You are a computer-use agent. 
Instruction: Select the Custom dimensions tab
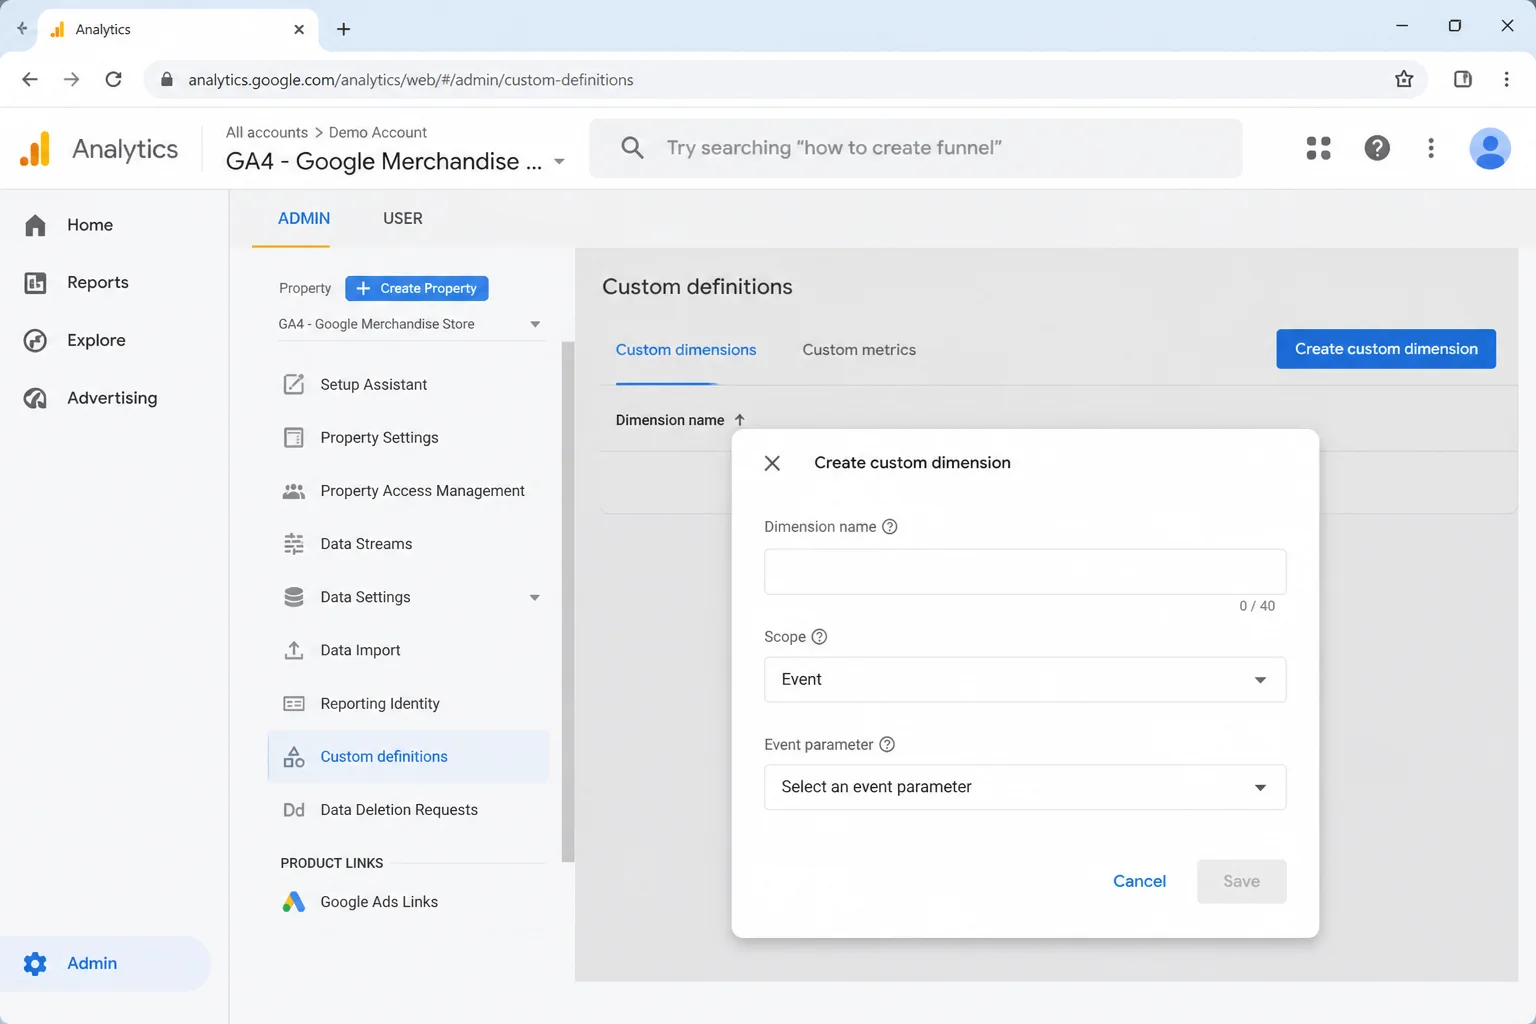coord(686,350)
